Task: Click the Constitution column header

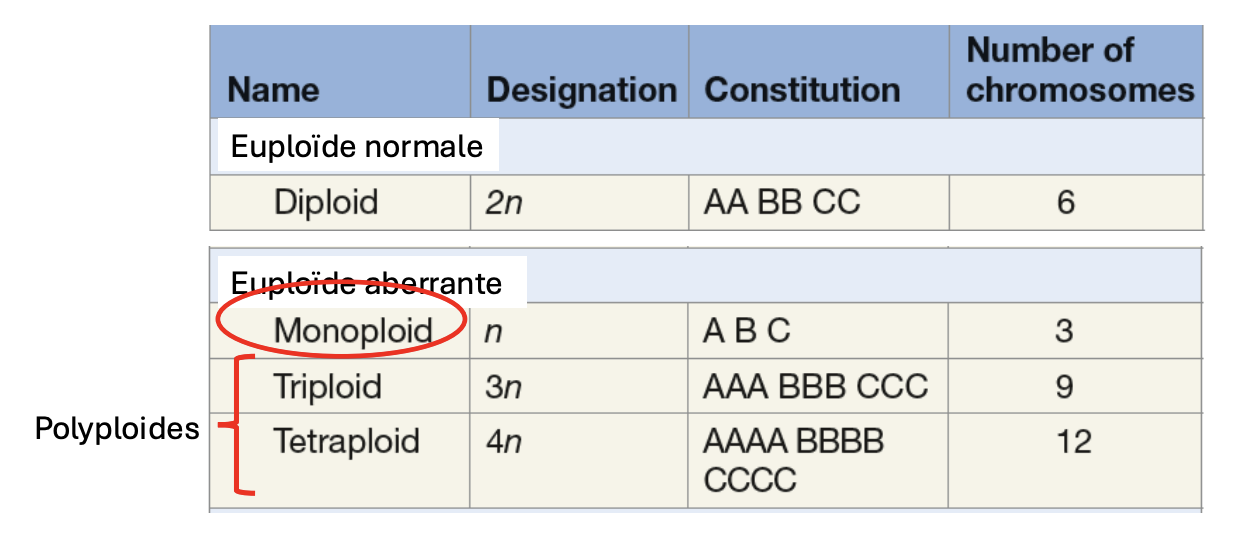Action: click(802, 90)
